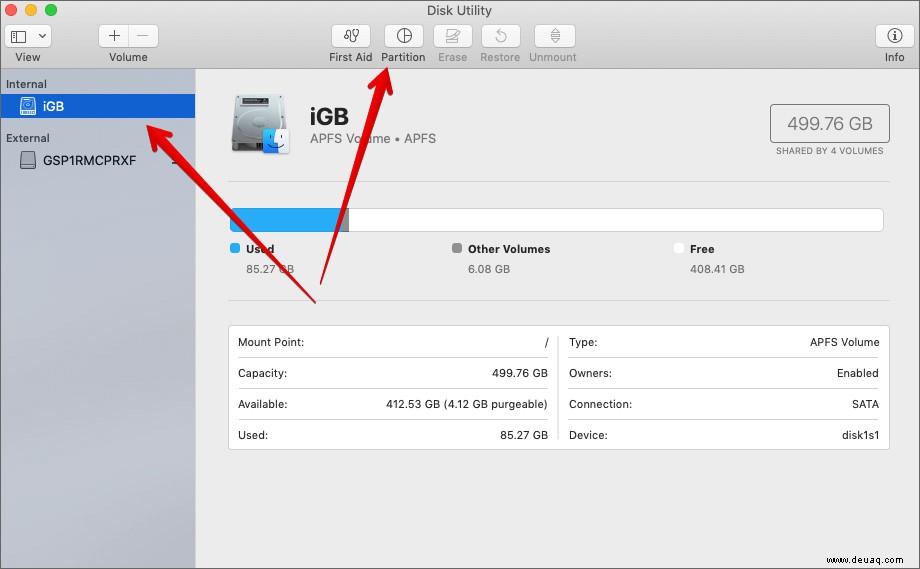920x569 pixels.
Task: Click the Unmount toolbar icon
Action: (554, 36)
